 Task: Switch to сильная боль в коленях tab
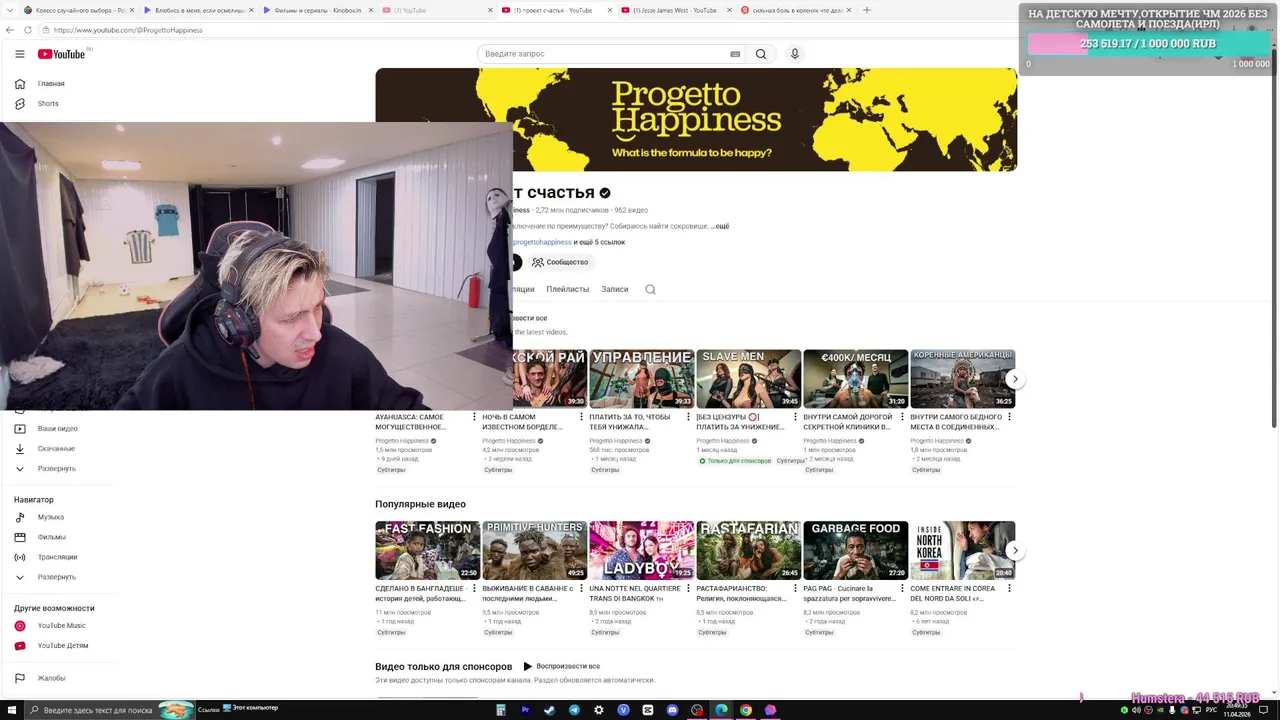[795, 10]
